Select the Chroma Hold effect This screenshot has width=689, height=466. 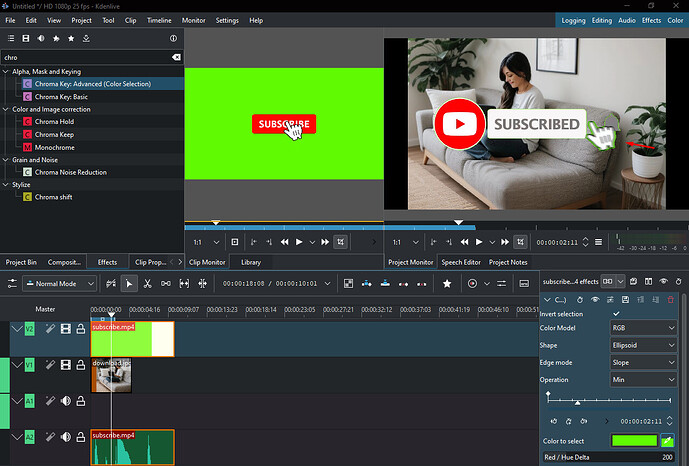[54, 122]
